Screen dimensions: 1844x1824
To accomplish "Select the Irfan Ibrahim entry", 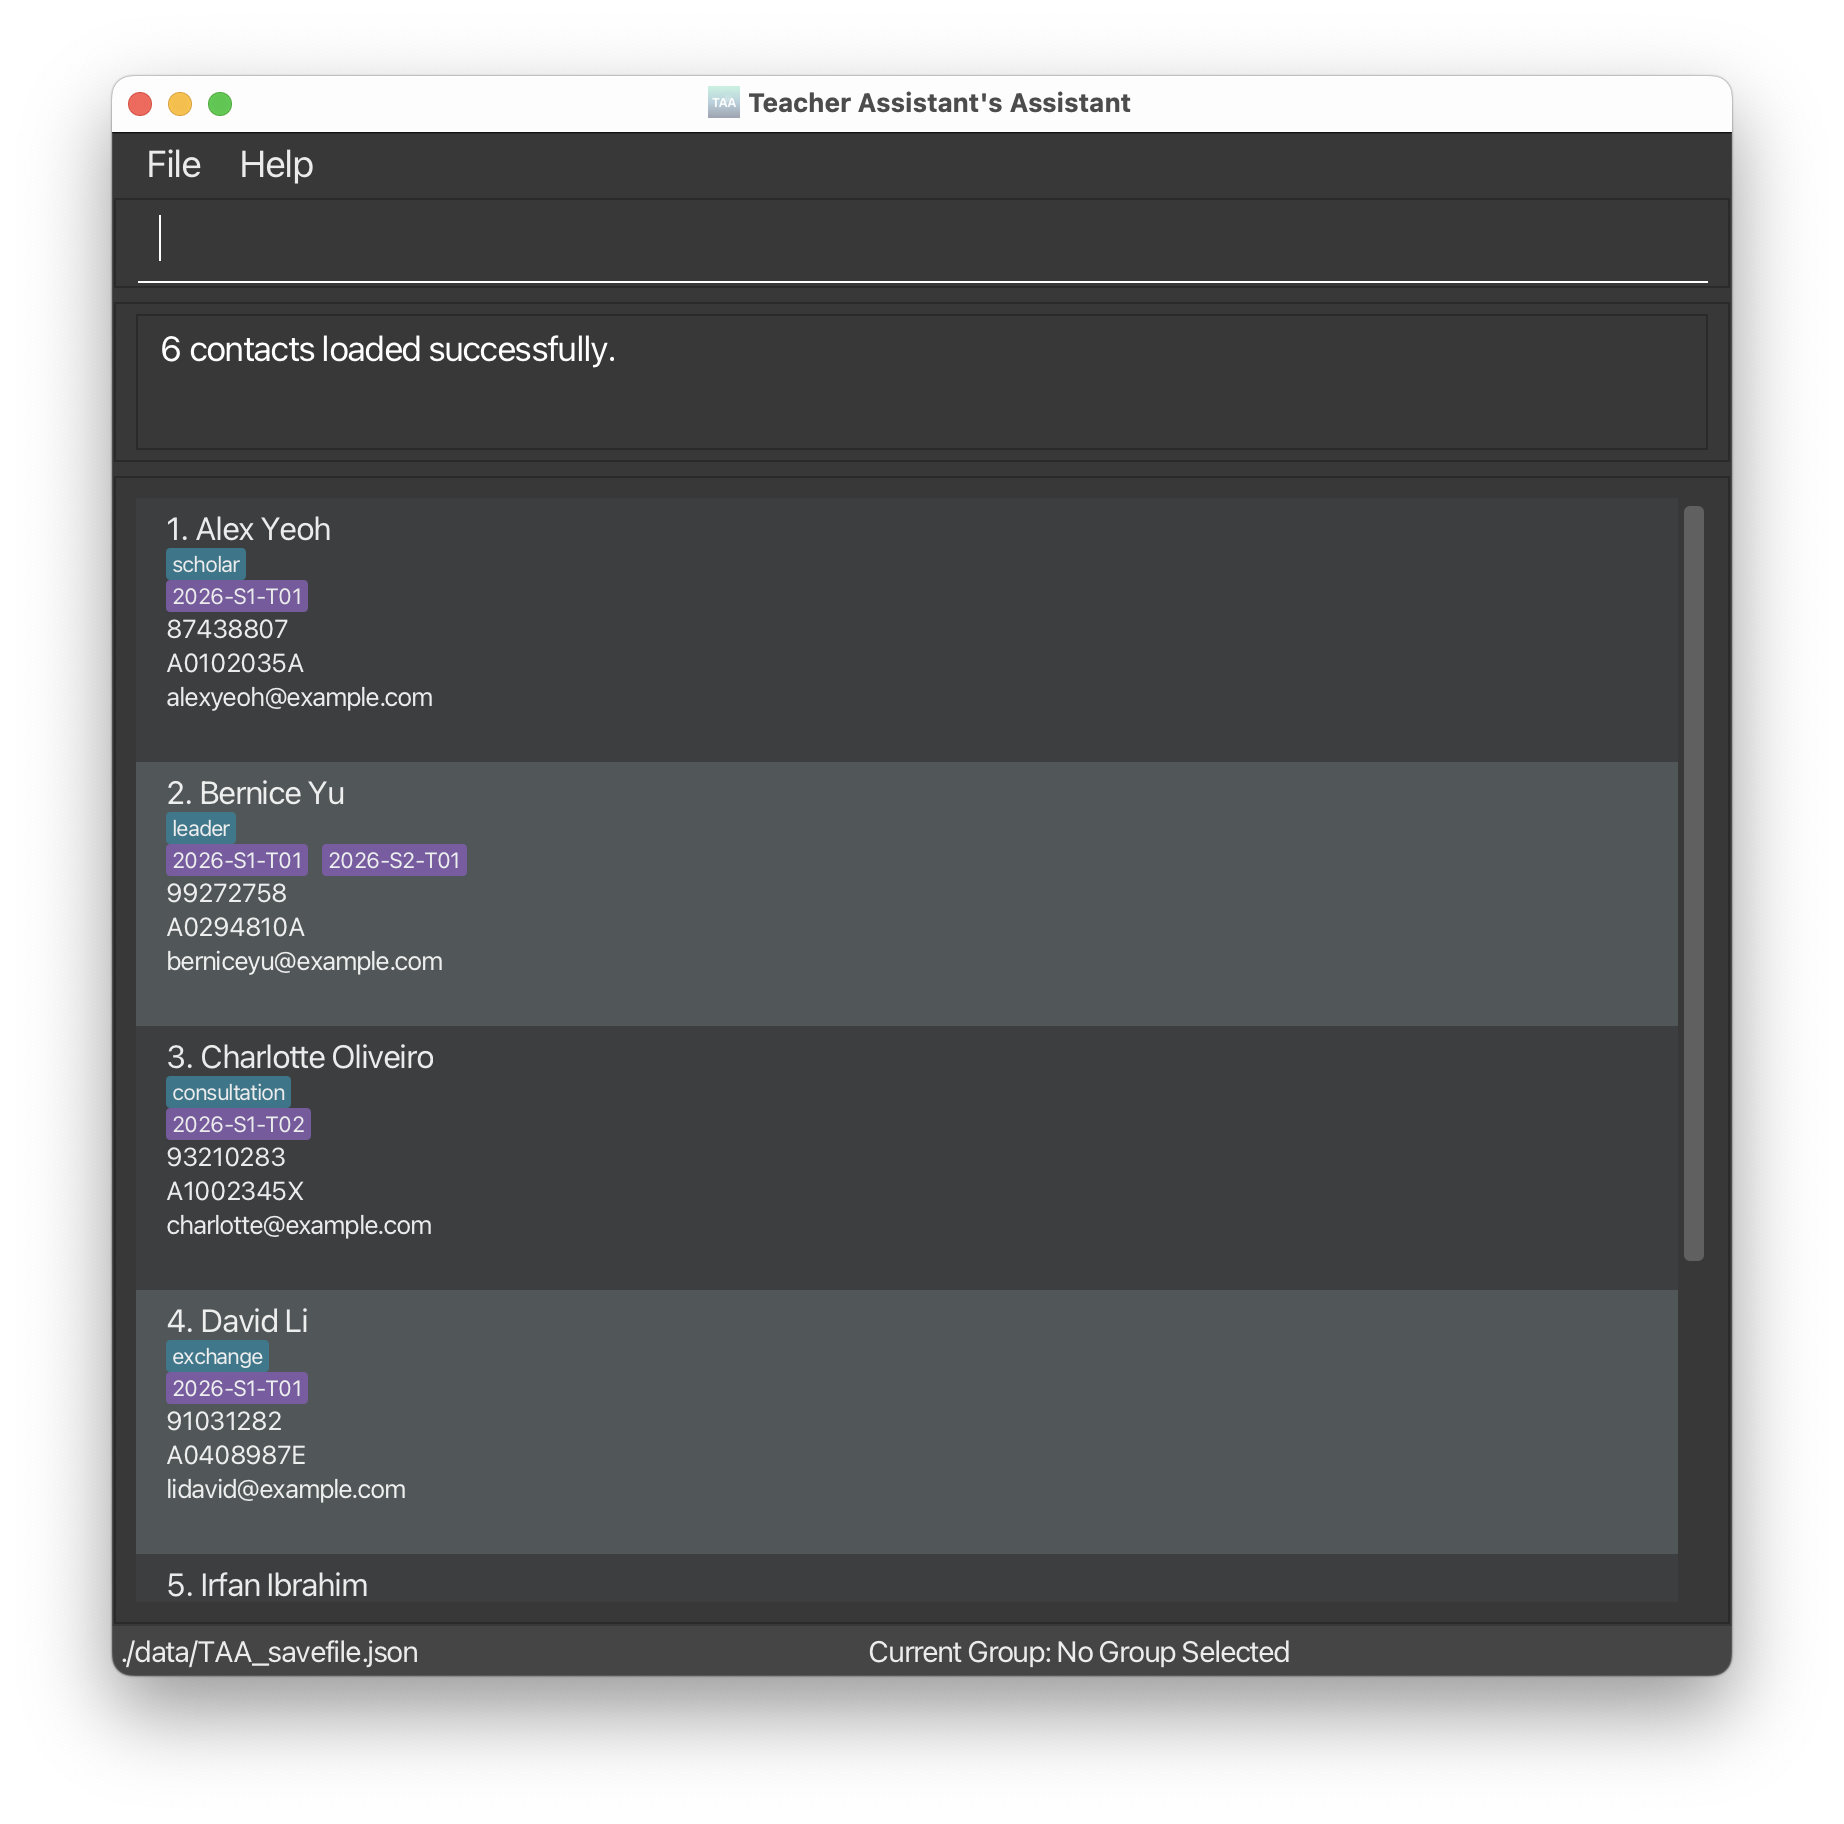I will [267, 1585].
